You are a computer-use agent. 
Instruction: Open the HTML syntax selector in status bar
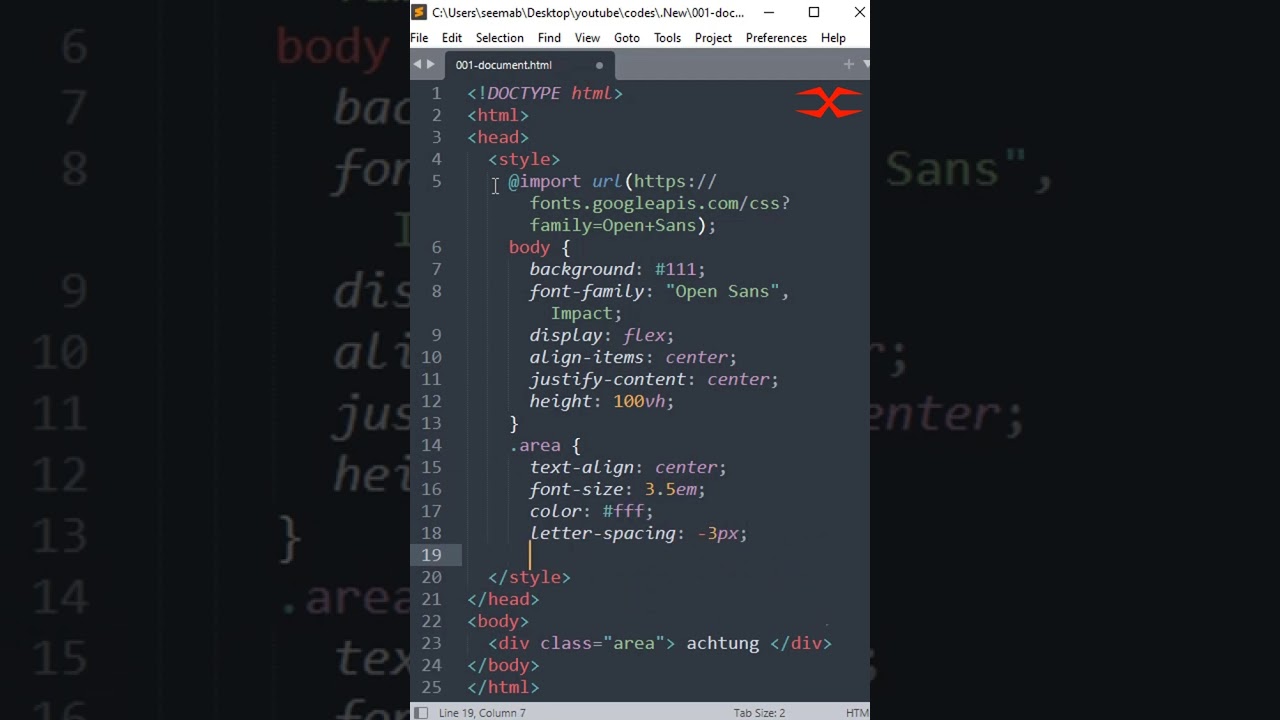tap(857, 713)
